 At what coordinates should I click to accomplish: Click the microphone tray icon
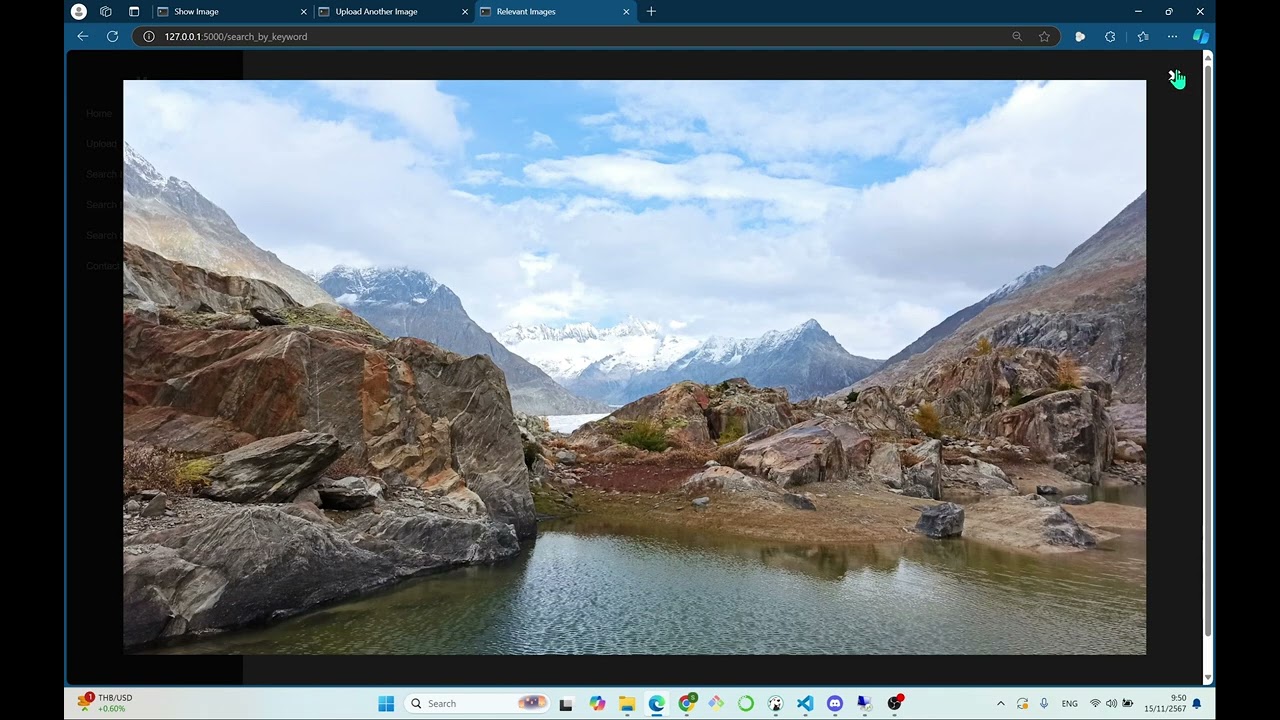click(x=1044, y=704)
